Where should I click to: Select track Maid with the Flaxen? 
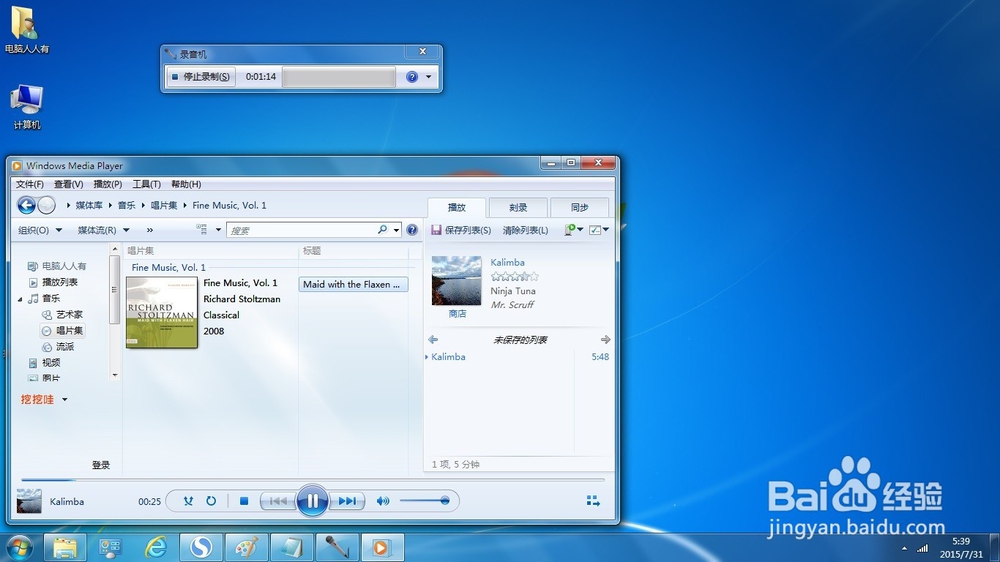353,285
